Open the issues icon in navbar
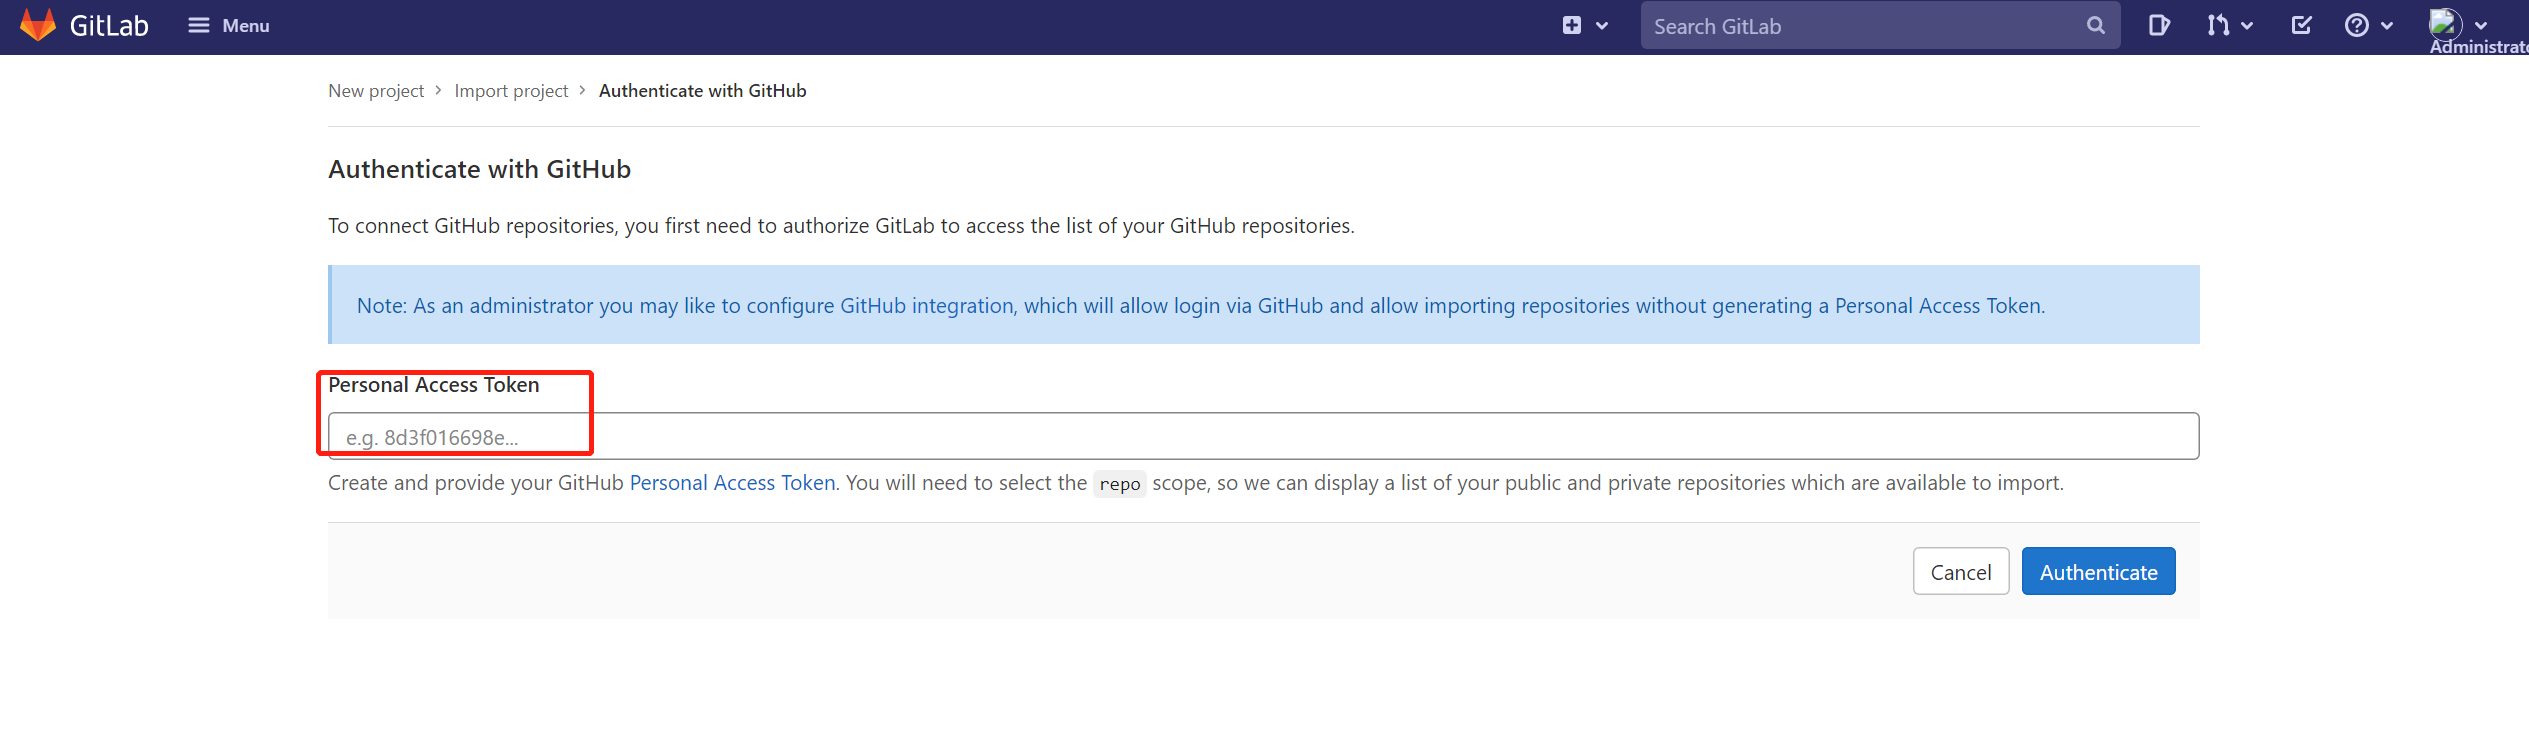The height and width of the screenshot is (732, 2529). (x=2159, y=26)
